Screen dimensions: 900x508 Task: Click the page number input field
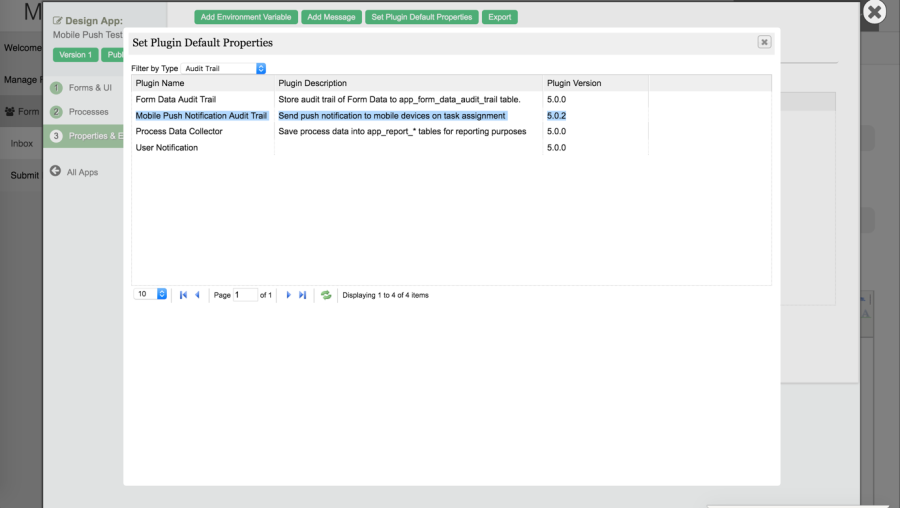[x=245, y=295]
